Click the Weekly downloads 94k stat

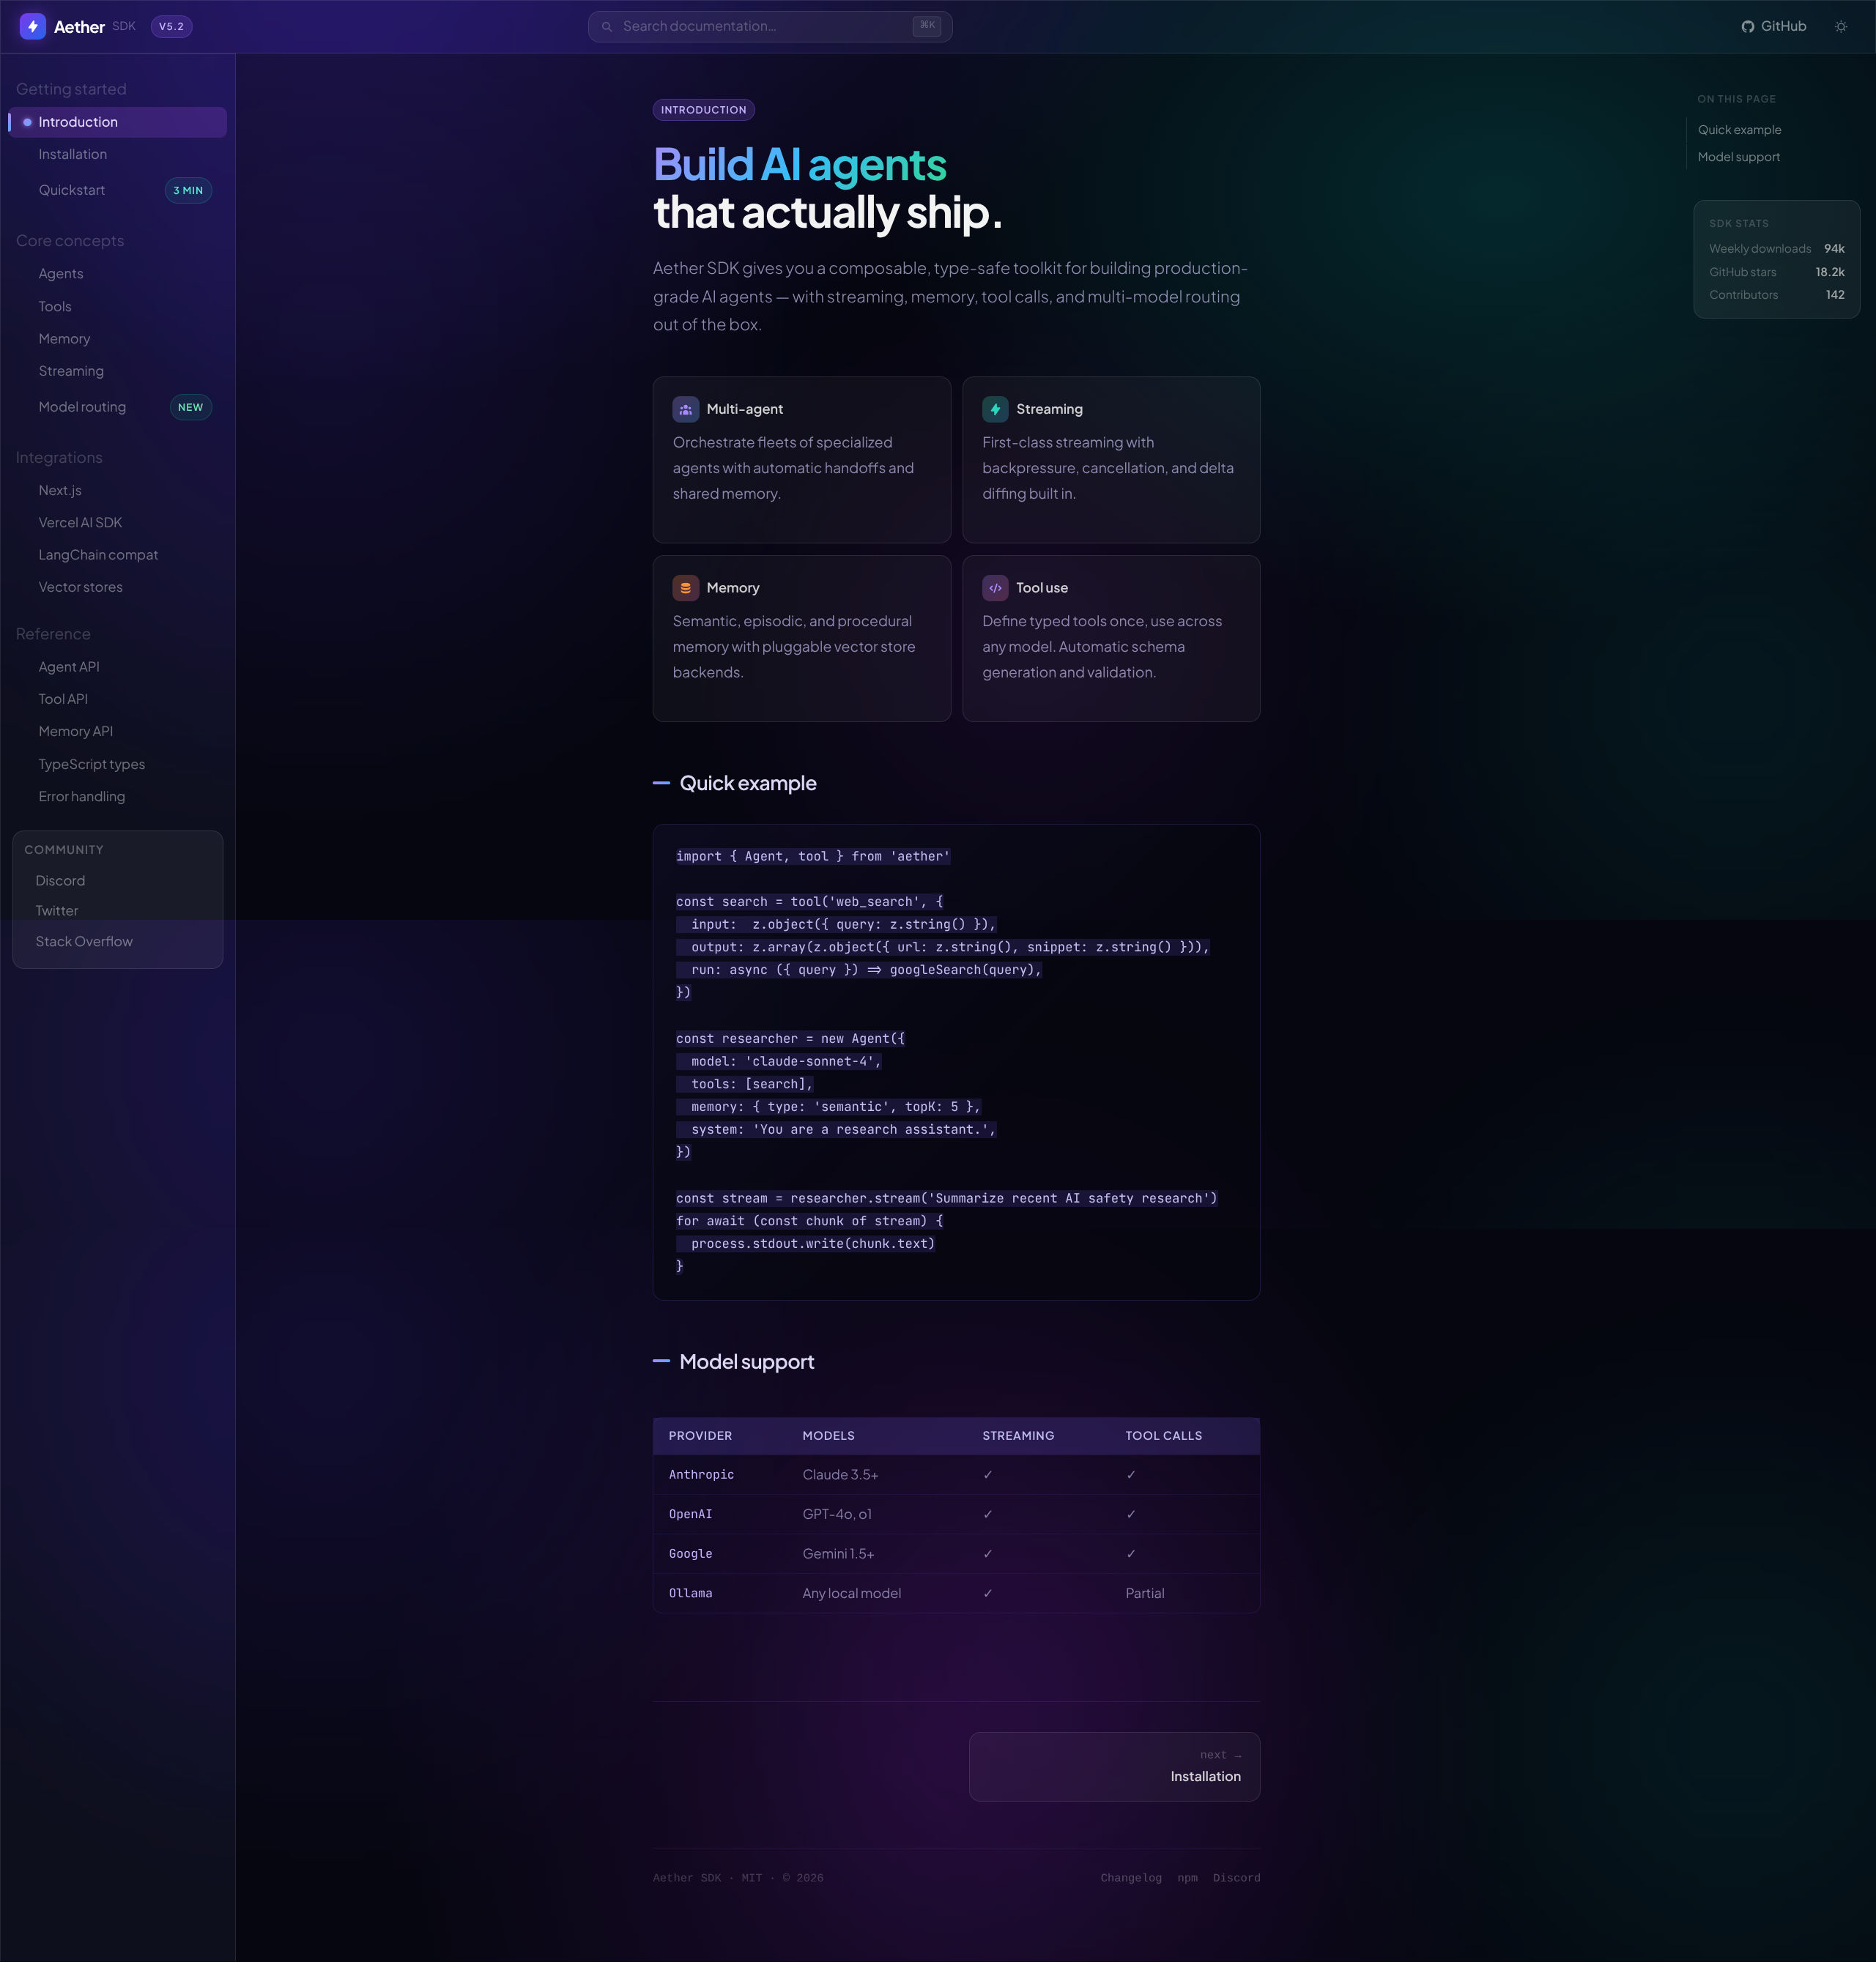pos(1776,249)
